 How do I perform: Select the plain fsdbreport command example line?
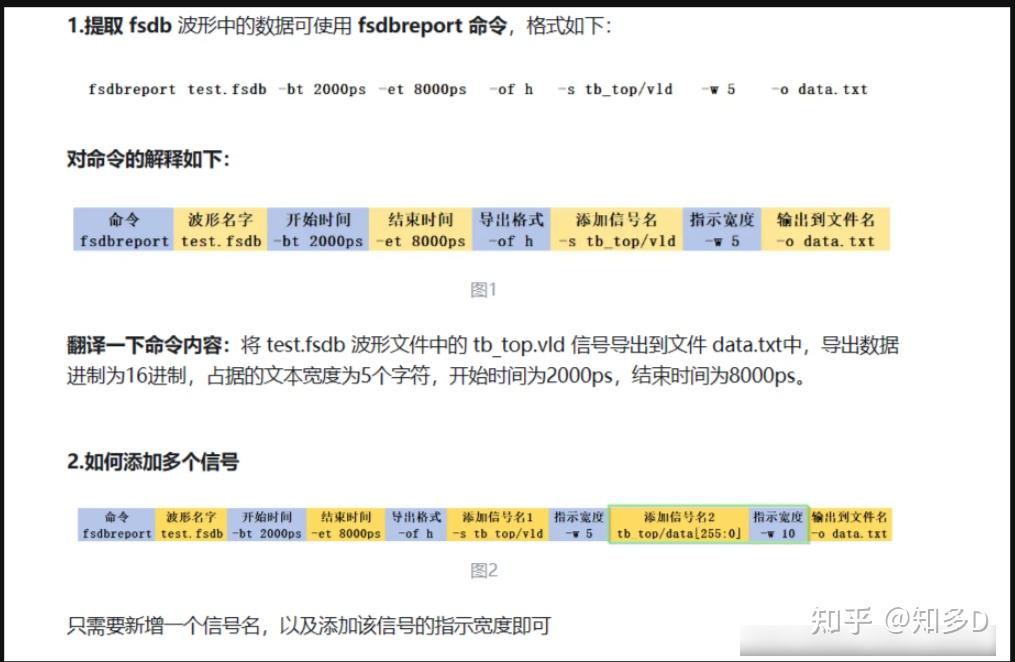pyautogui.click(x=478, y=89)
